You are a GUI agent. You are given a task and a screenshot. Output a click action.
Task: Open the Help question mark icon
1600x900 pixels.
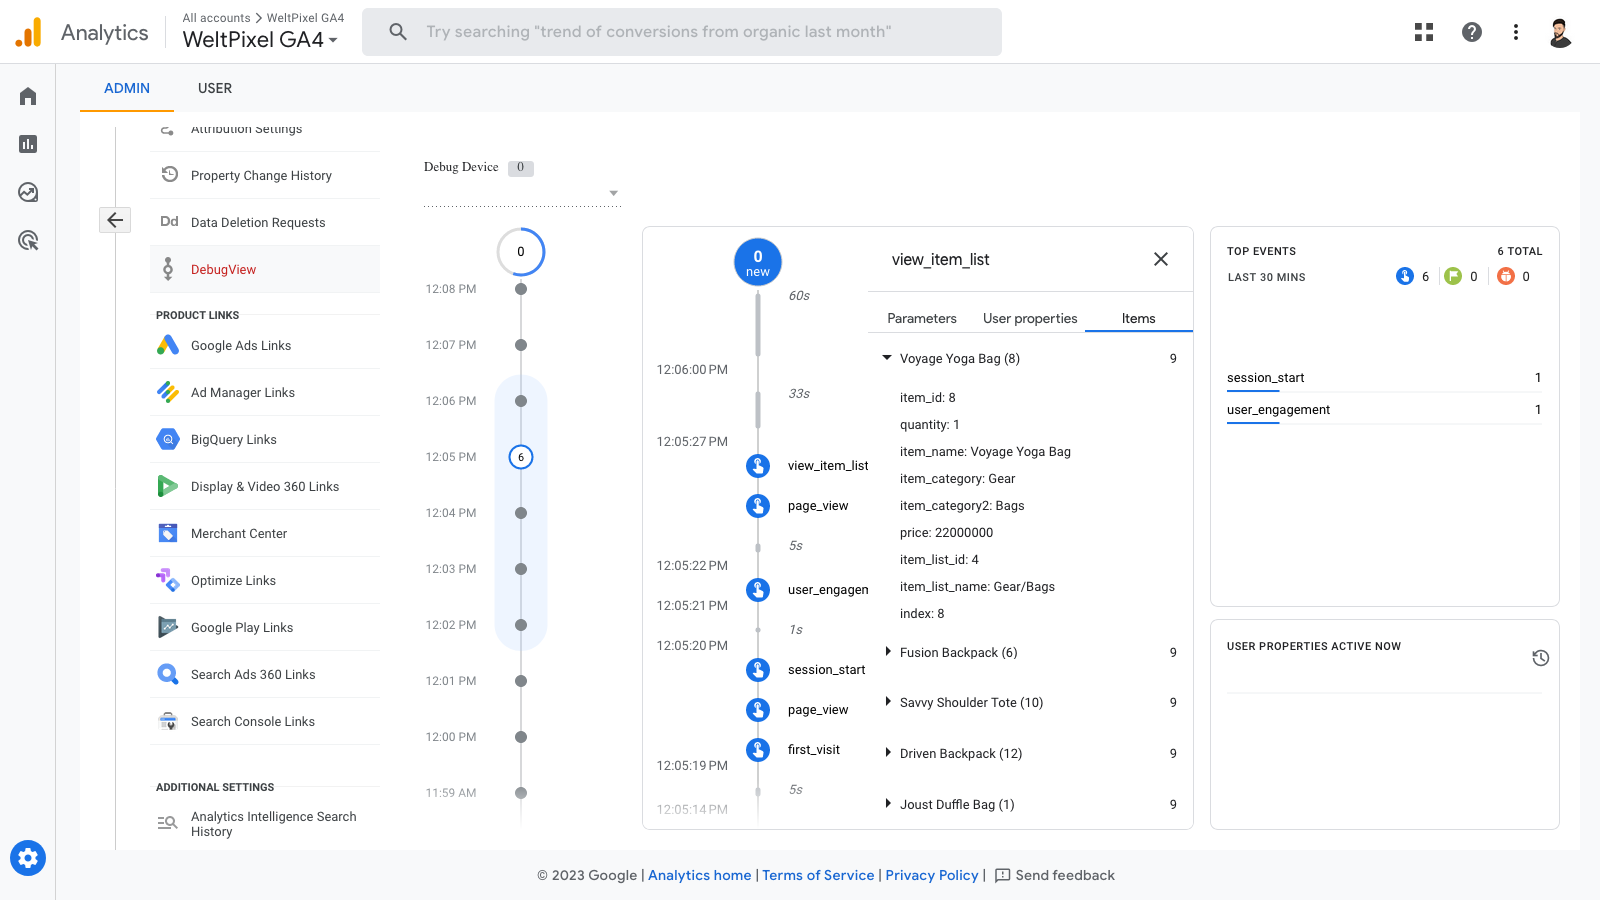1472,32
